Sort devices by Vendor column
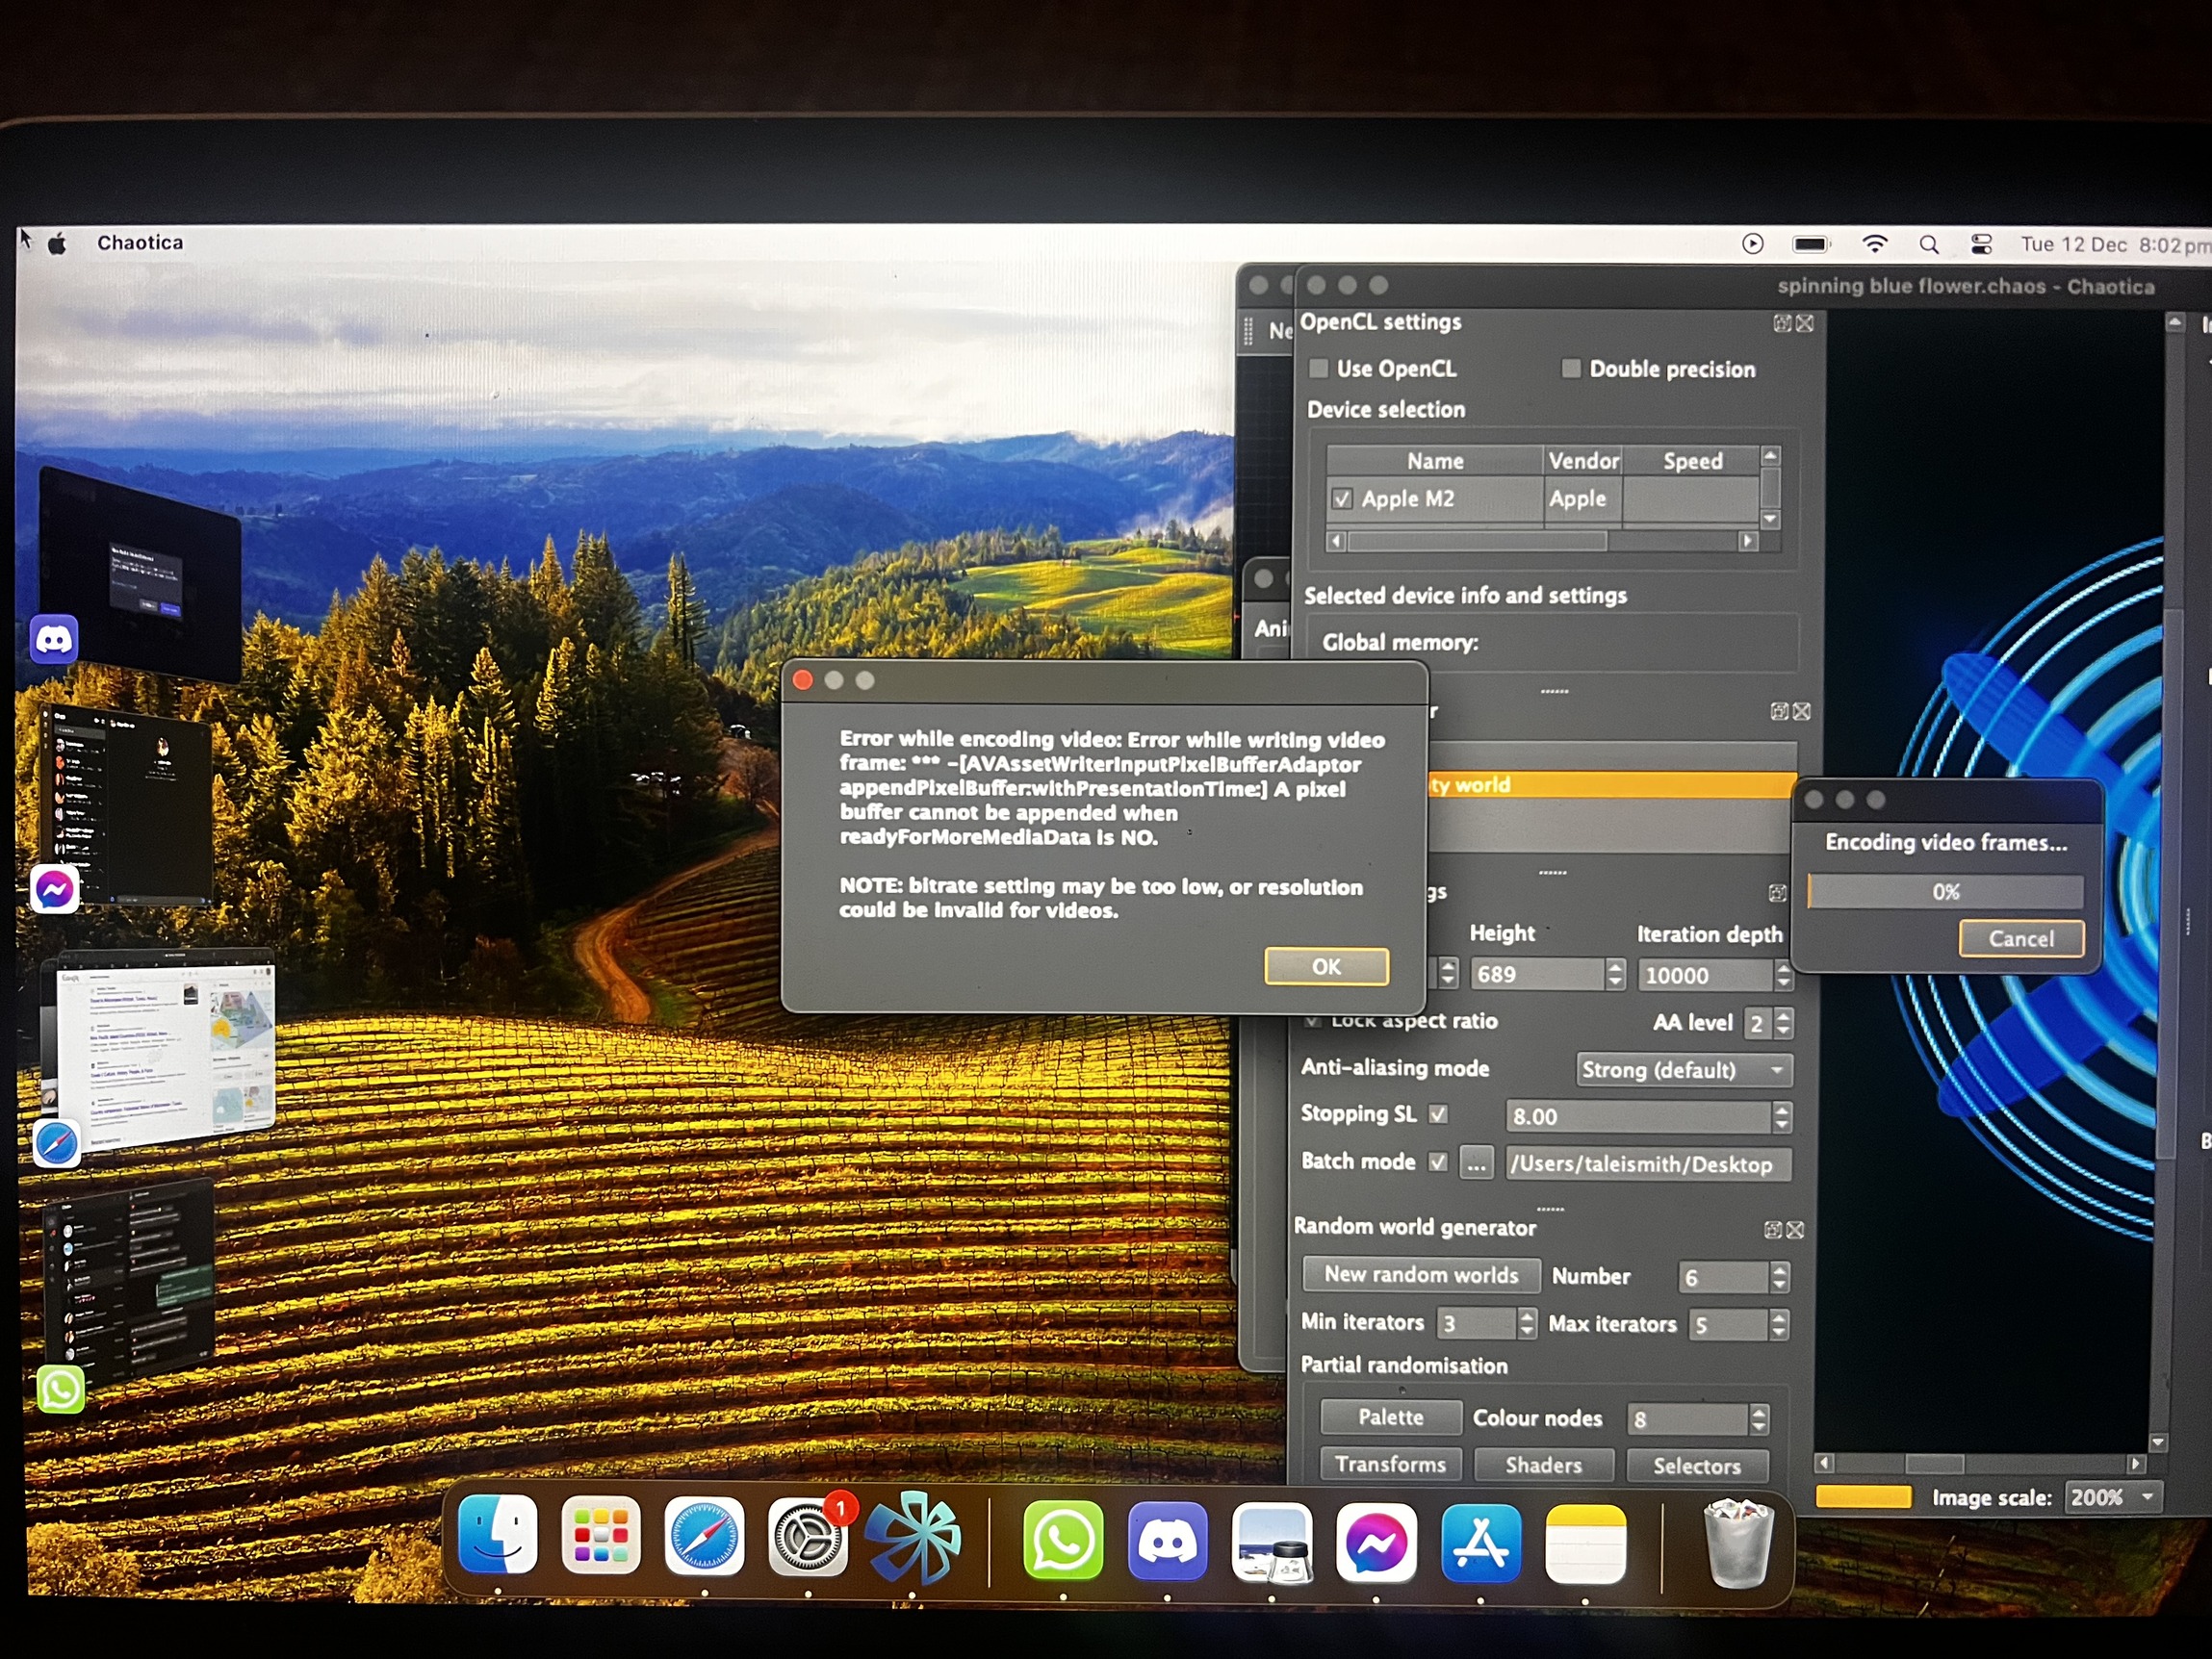The width and height of the screenshot is (2212, 1659). point(1583,460)
